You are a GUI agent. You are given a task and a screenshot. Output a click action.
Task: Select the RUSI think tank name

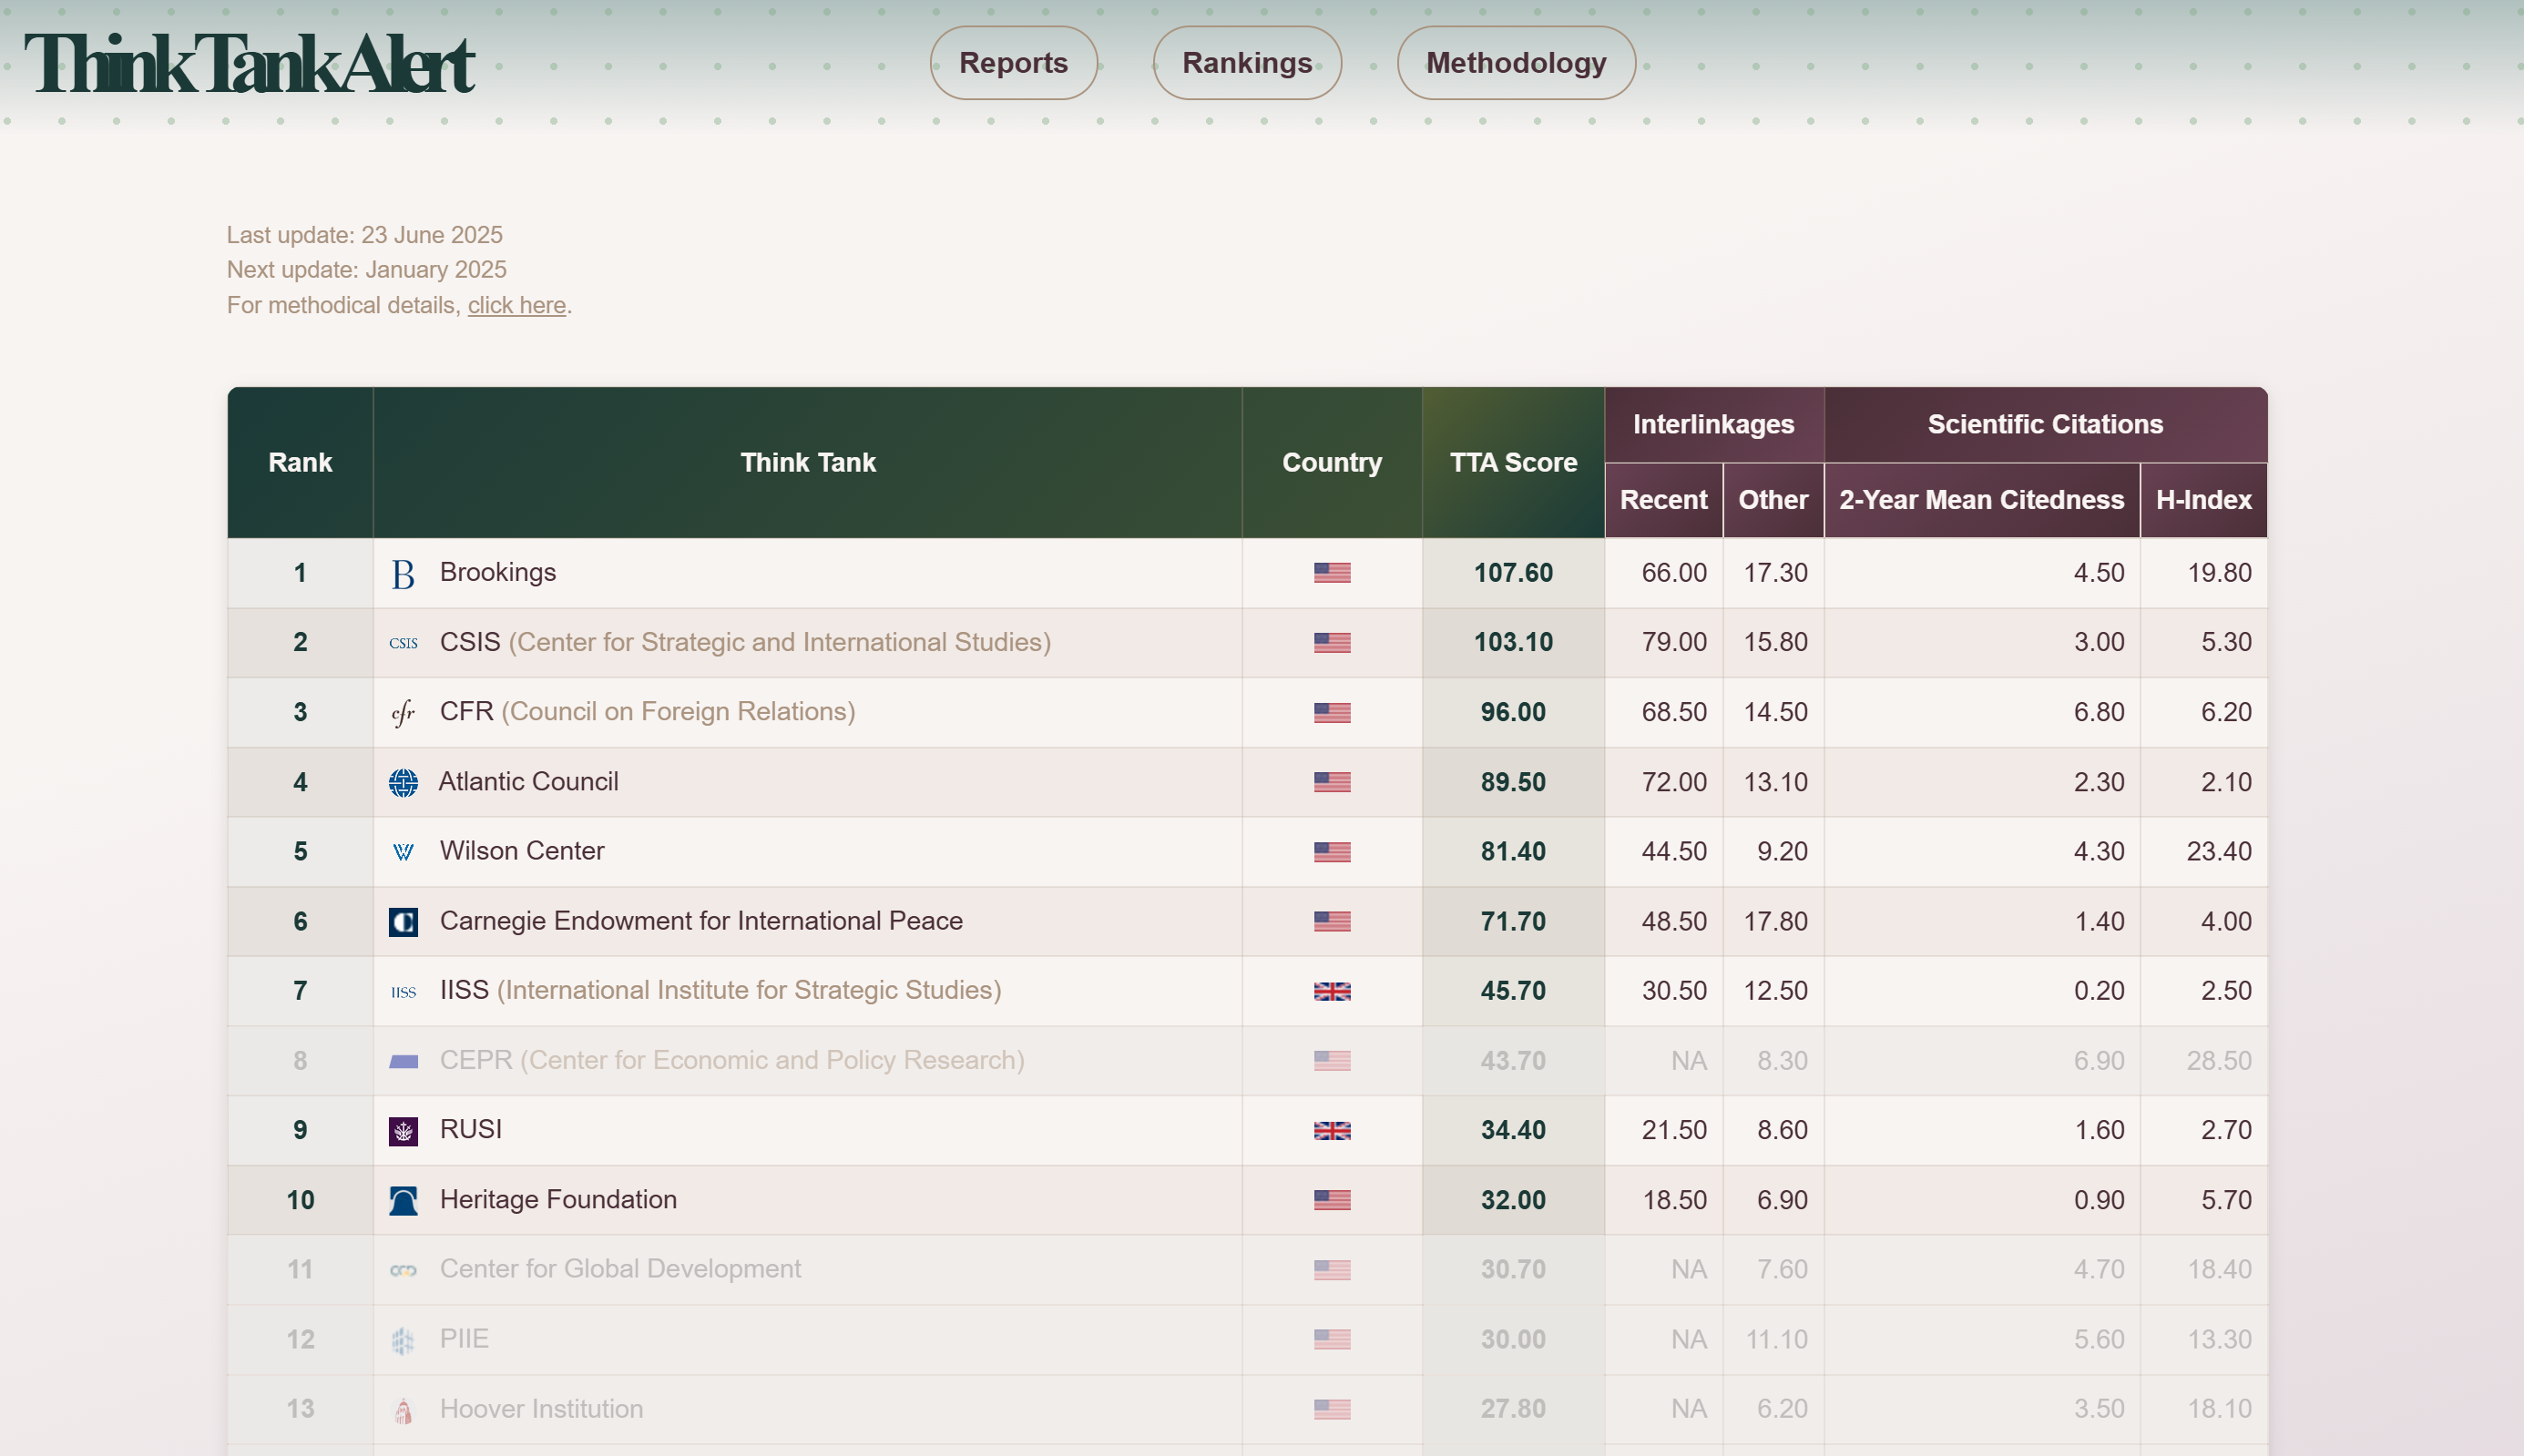tap(471, 1129)
